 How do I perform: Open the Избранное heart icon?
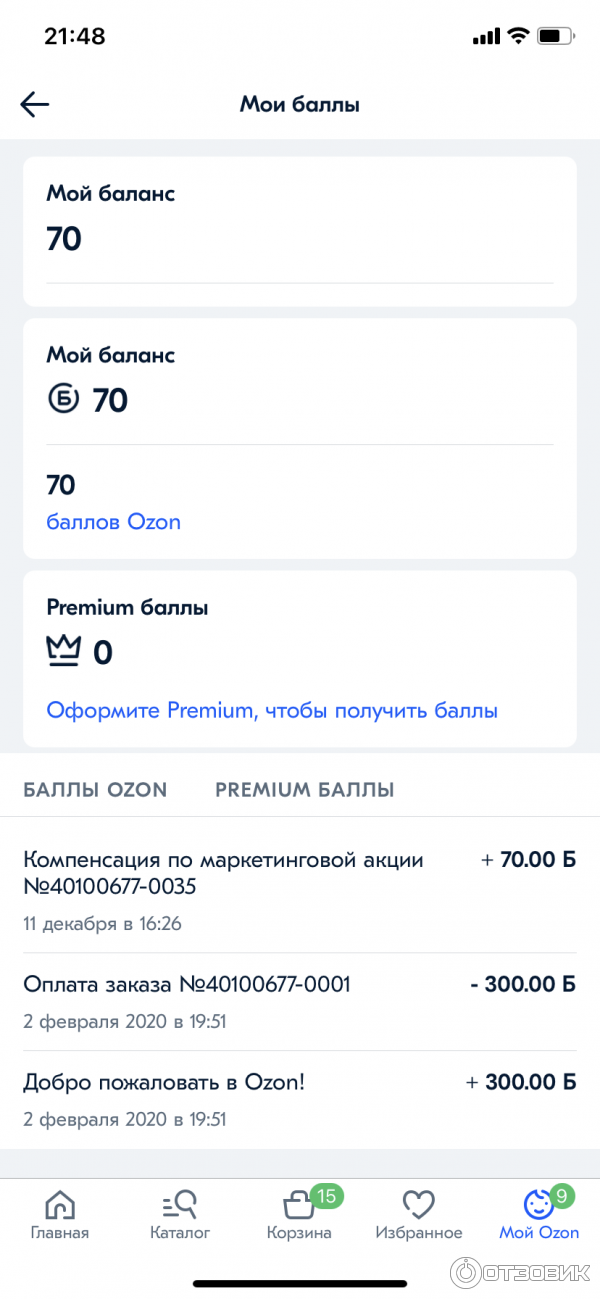point(418,1204)
